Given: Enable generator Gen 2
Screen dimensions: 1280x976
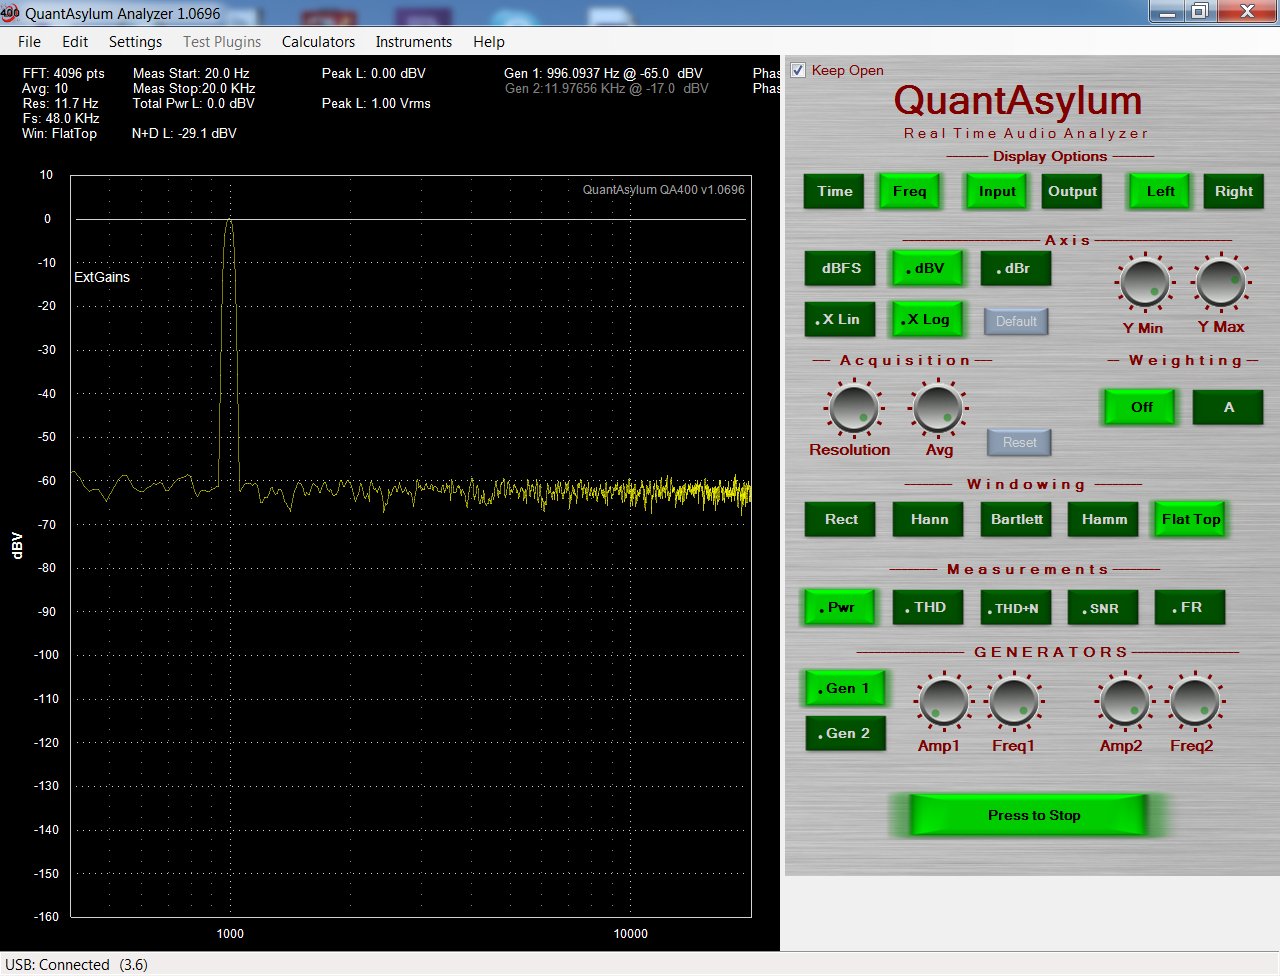Looking at the screenshot, I should click(x=845, y=733).
